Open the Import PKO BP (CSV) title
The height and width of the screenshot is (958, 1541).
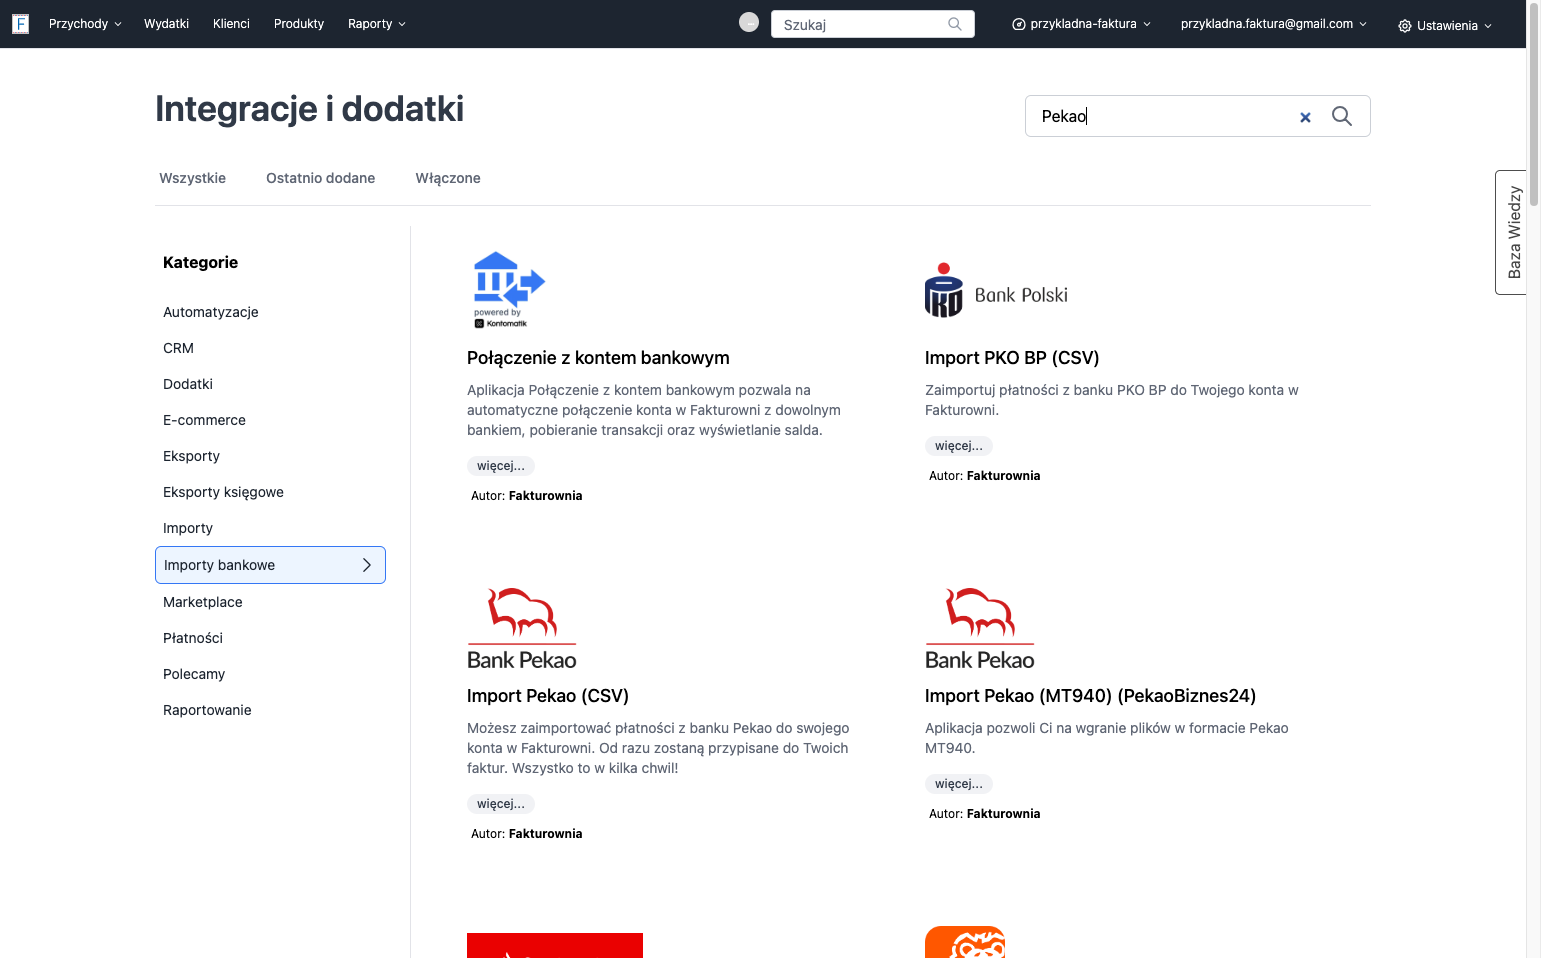point(1012,358)
